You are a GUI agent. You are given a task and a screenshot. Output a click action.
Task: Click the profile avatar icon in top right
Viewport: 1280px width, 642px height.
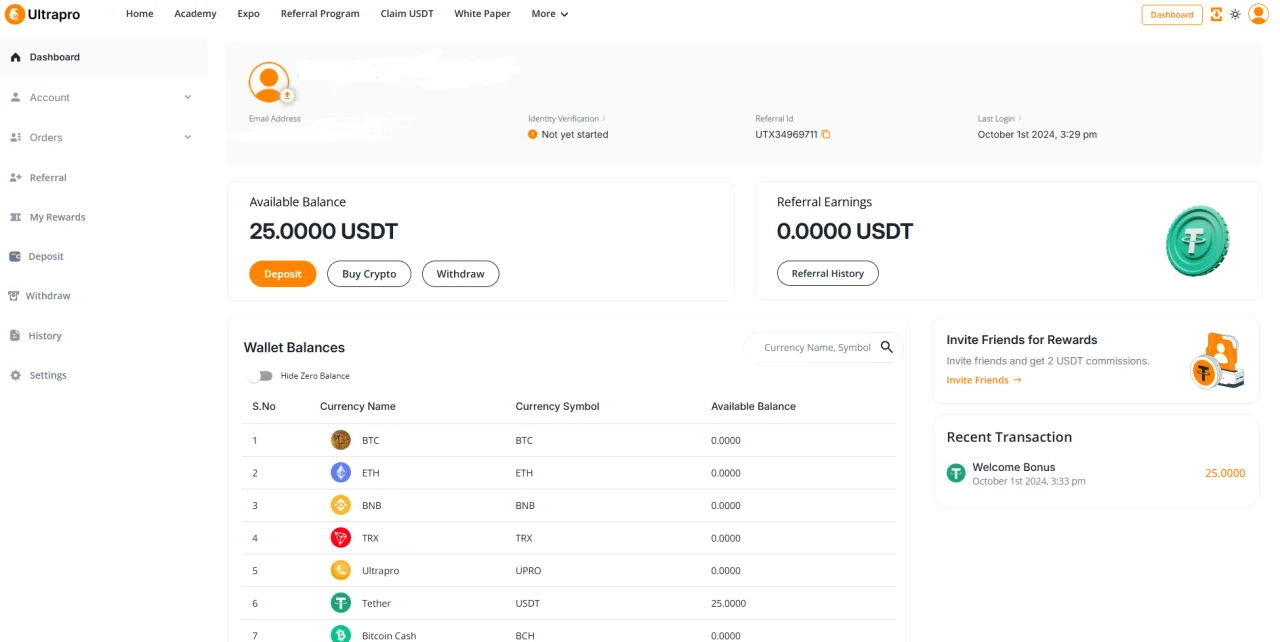[1258, 14]
